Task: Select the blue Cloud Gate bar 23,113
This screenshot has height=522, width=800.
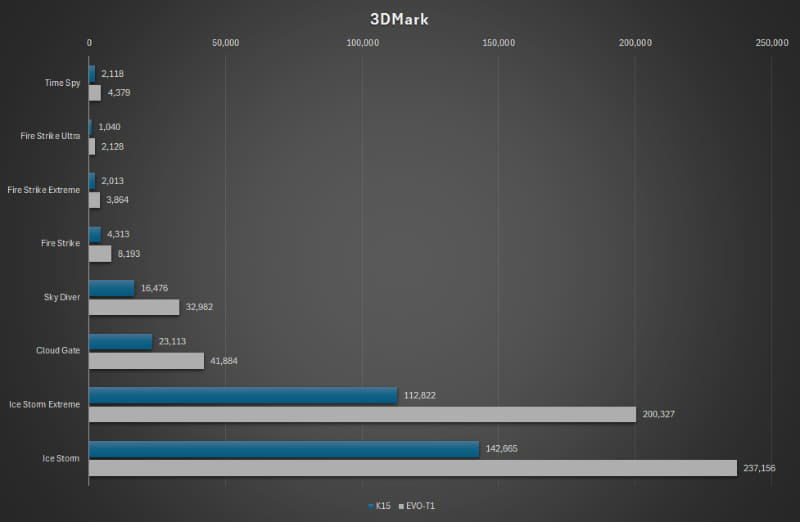Action: click(121, 342)
